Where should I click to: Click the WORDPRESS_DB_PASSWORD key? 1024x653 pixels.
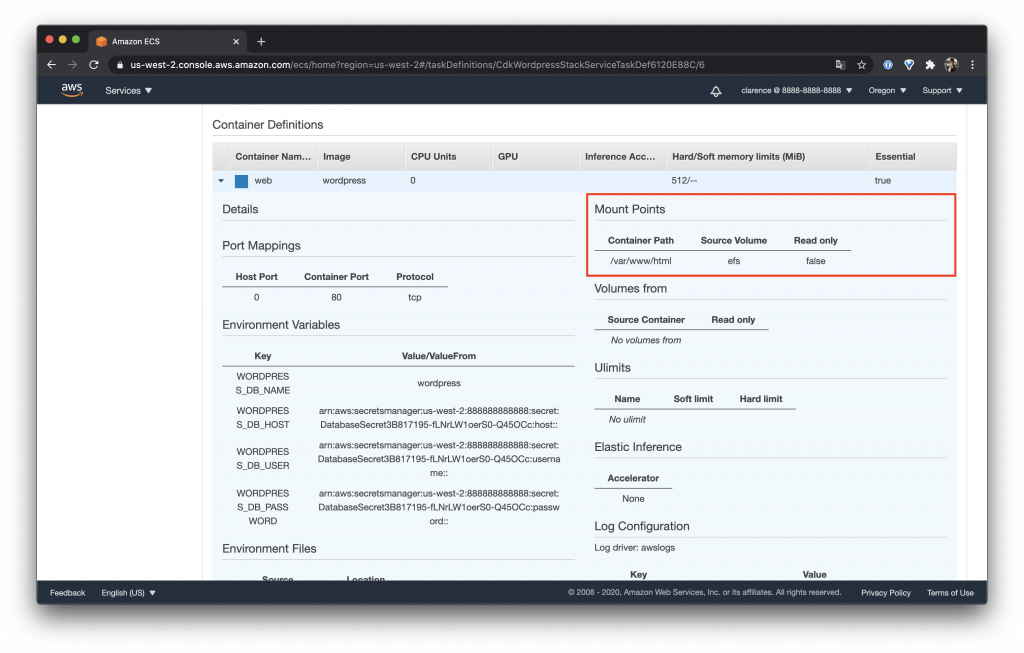[x=263, y=507]
